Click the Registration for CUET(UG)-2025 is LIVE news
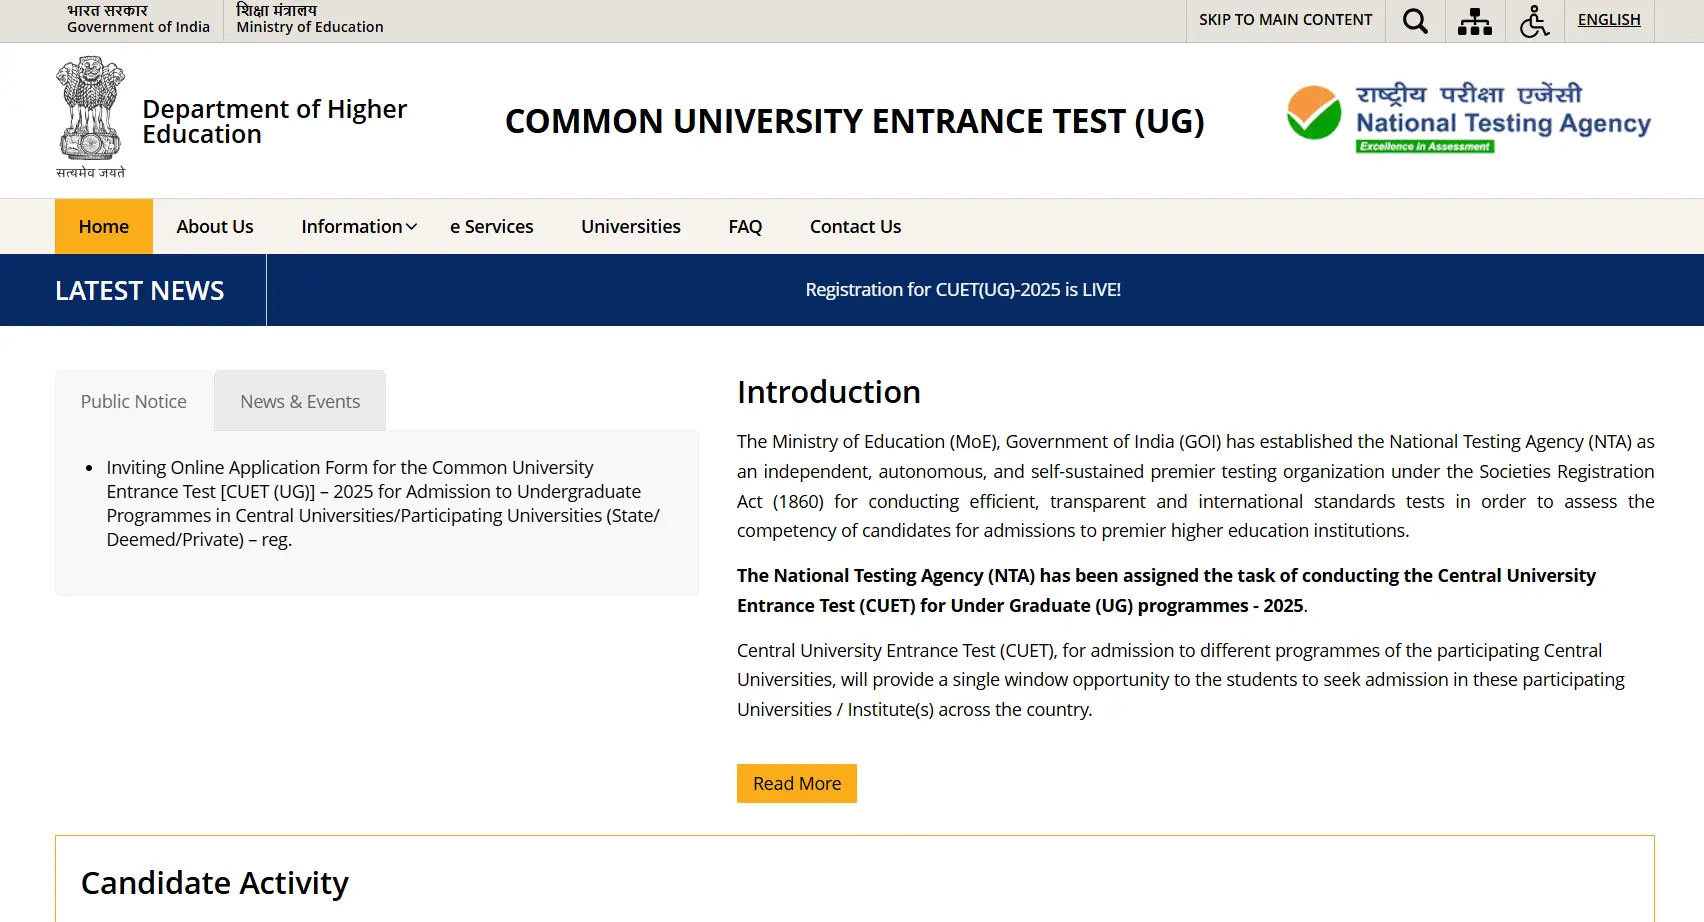Screen dimensions: 1704x922 963,290
